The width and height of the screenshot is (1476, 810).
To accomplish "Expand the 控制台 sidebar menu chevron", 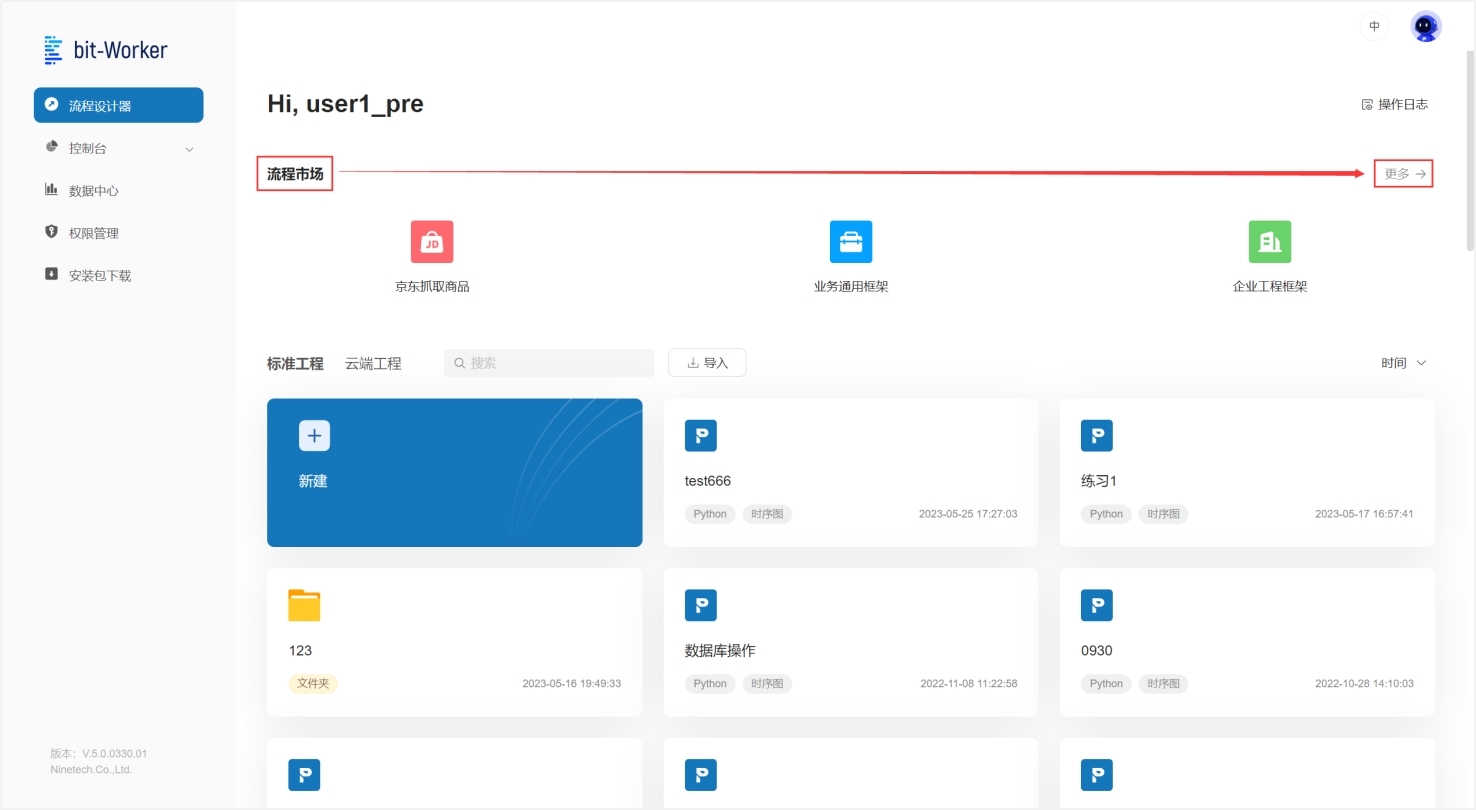I will click(x=189, y=149).
